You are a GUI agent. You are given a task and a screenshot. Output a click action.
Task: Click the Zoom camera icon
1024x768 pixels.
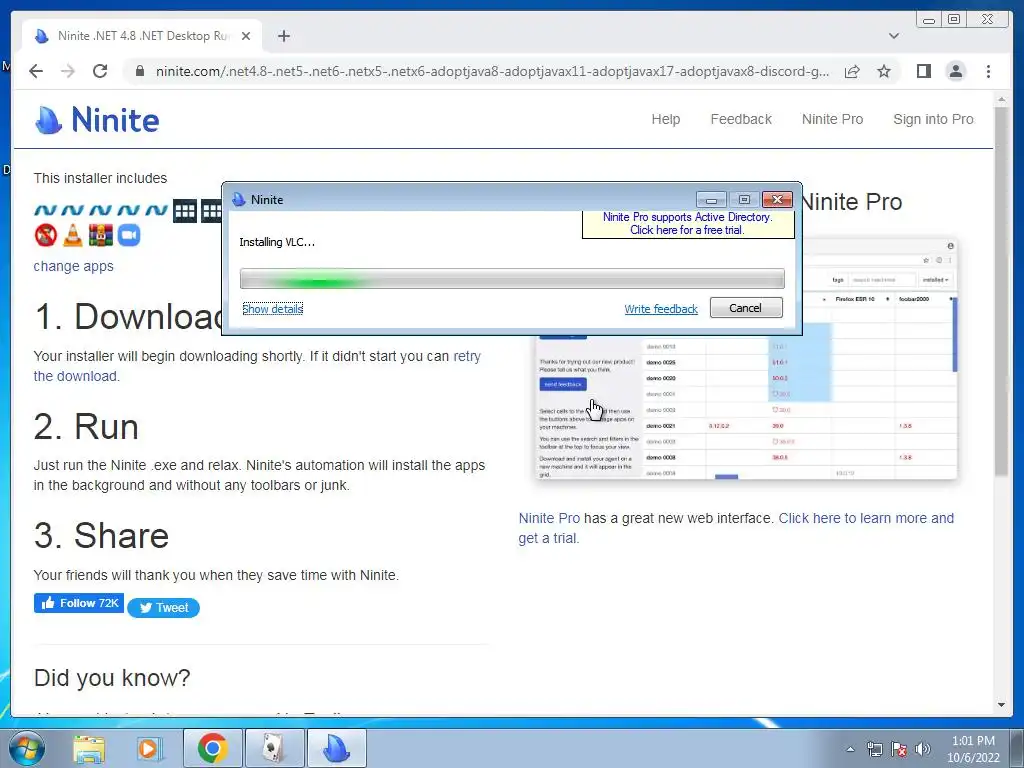coord(129,235)
